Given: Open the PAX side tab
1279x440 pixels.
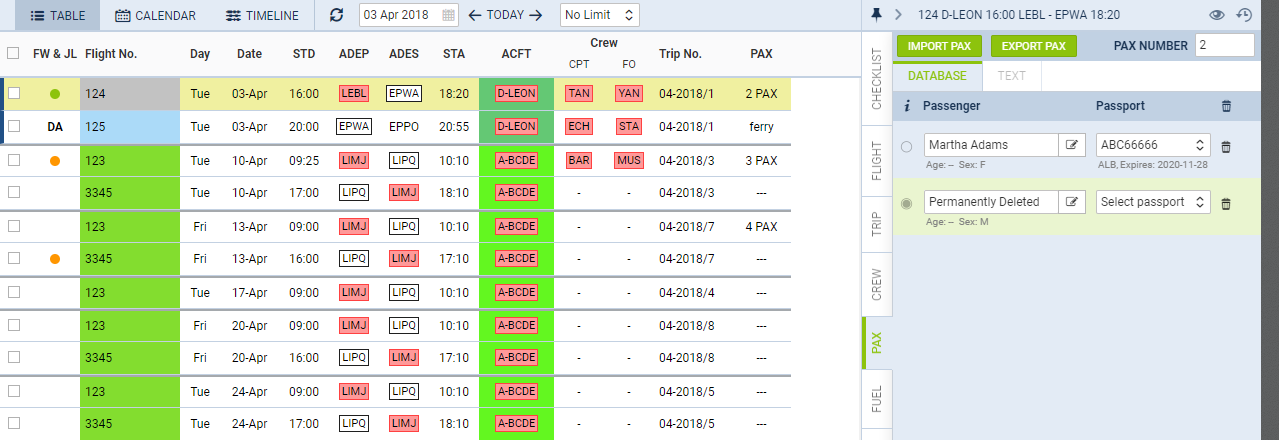Looking at the screenshot, I should click(876, 343).
